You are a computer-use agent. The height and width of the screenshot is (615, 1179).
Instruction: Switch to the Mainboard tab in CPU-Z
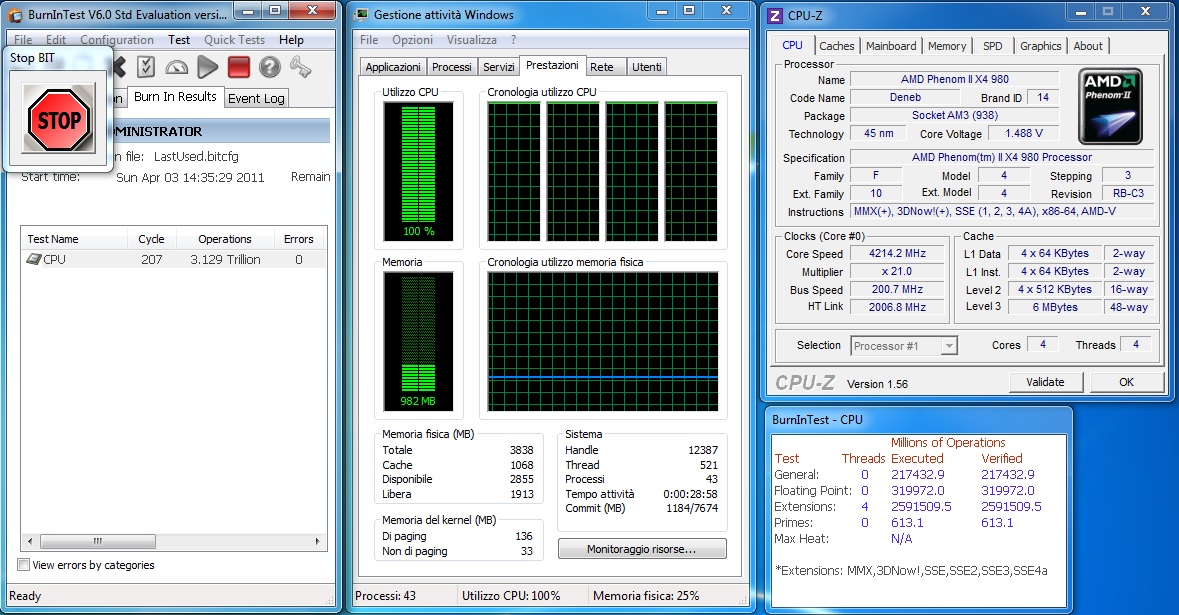891,46
